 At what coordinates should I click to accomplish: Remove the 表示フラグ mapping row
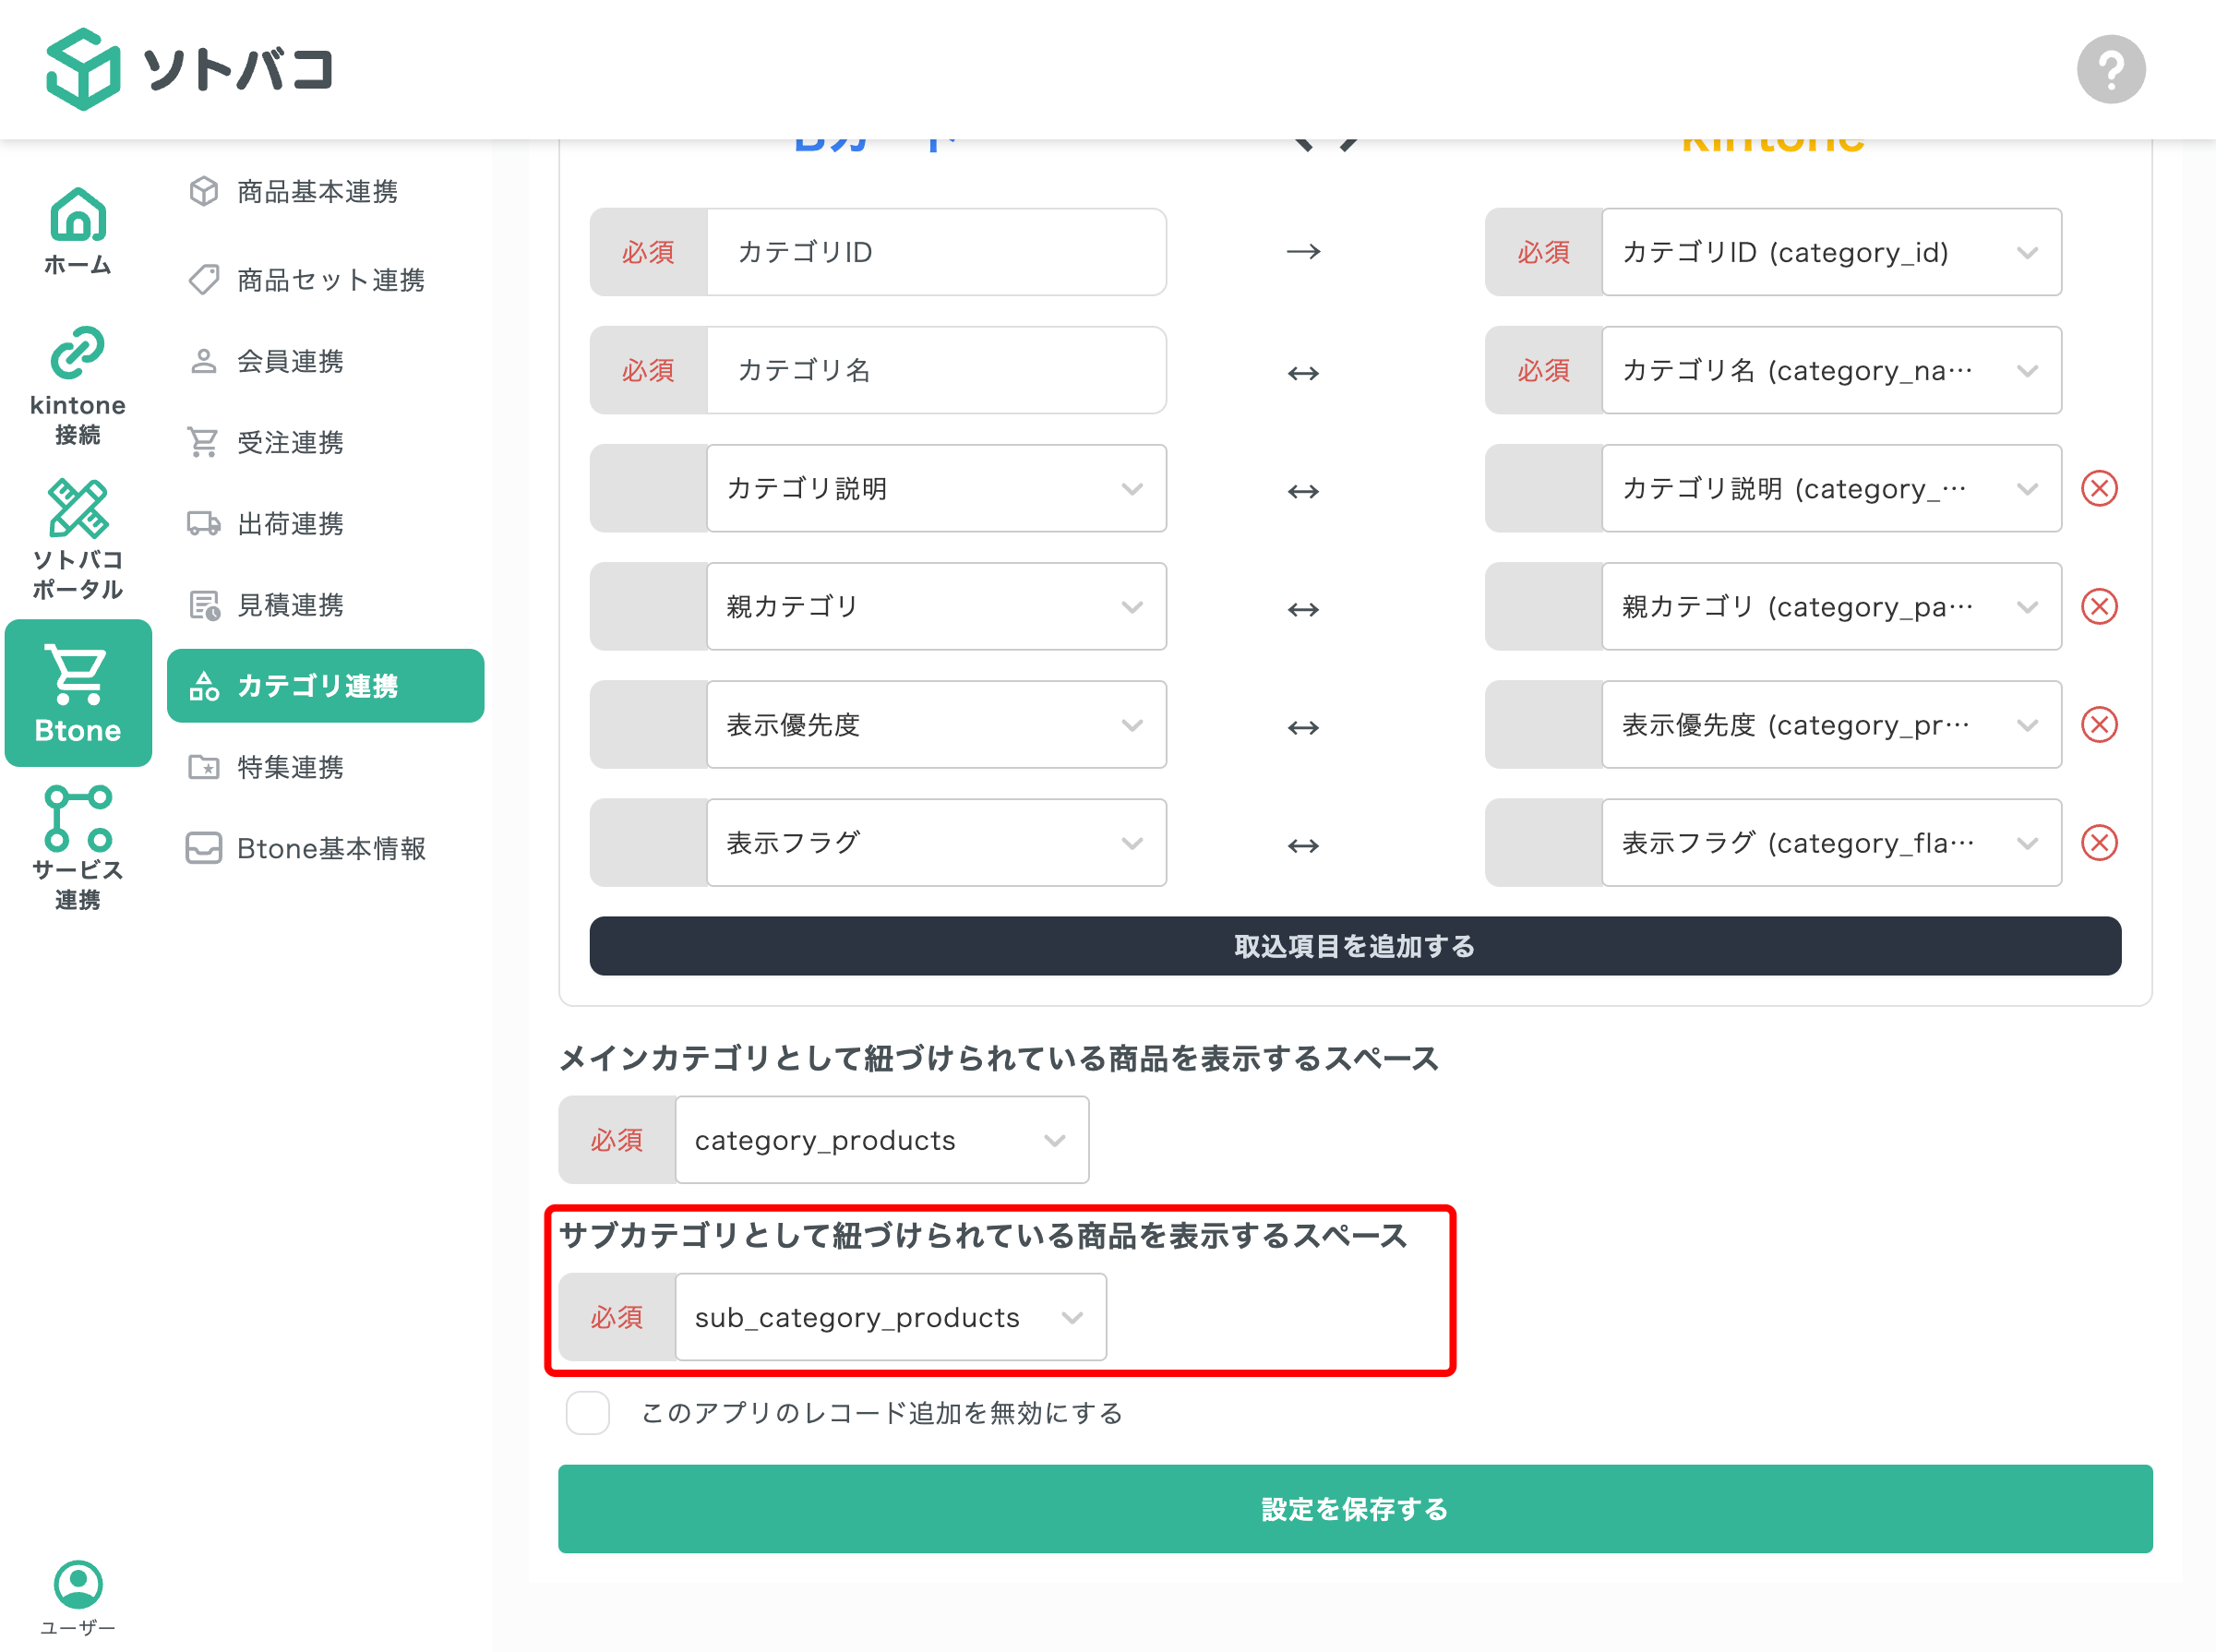pos(2100,843)
